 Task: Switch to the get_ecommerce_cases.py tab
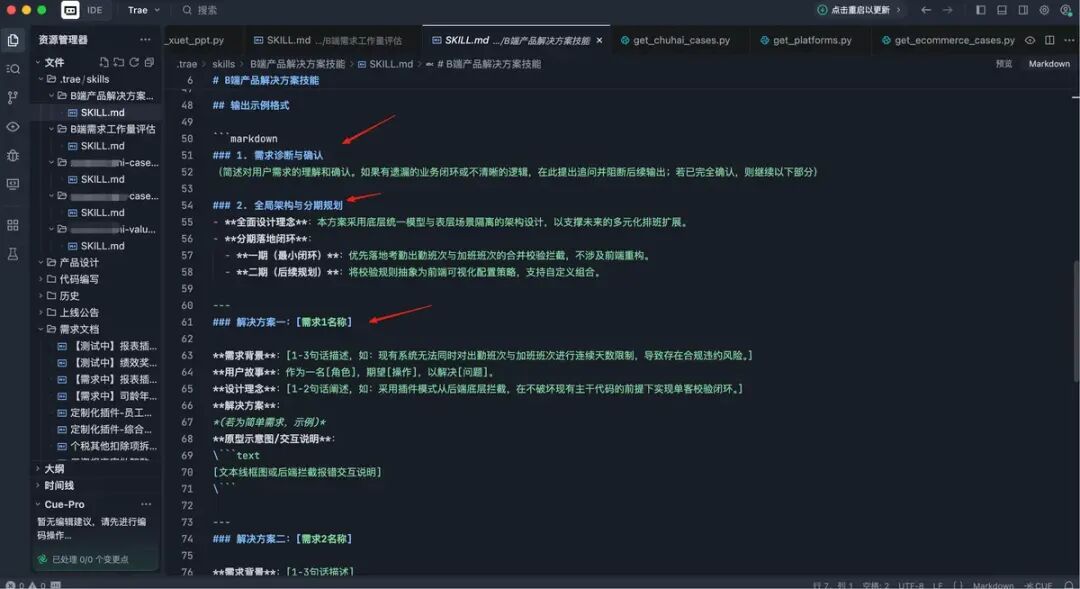948,40
